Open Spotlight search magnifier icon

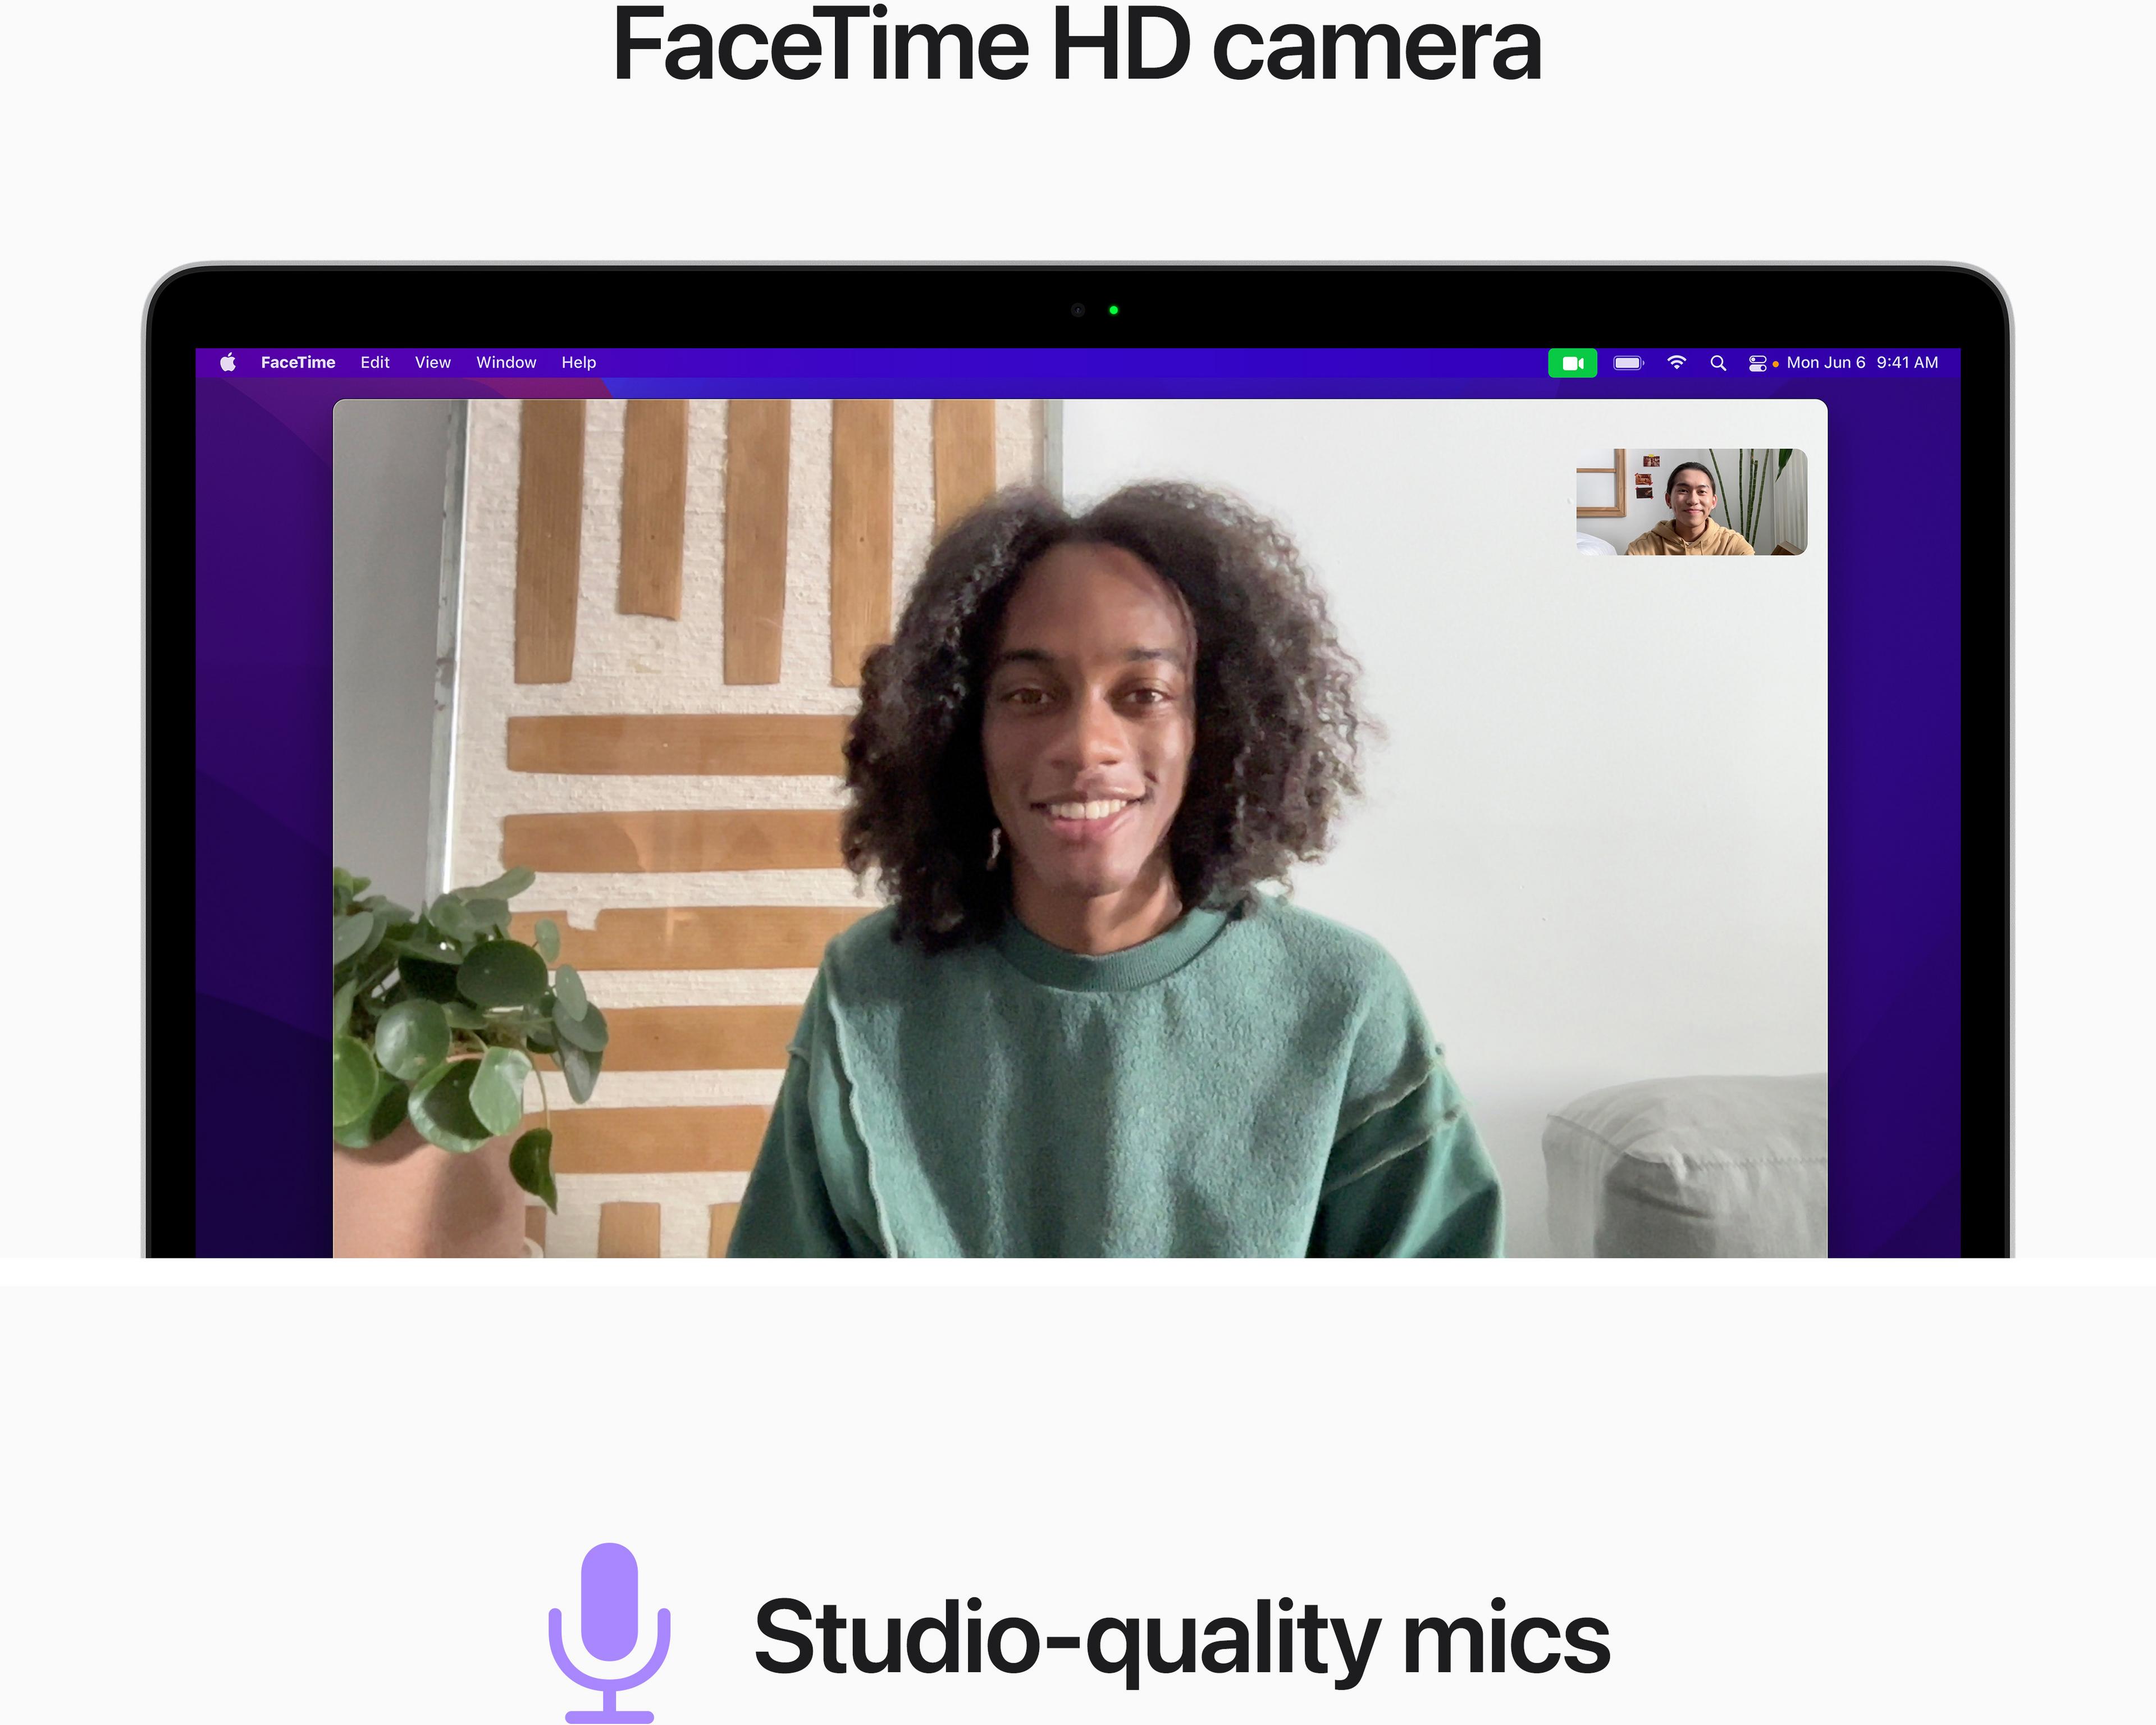point(1718,363)
